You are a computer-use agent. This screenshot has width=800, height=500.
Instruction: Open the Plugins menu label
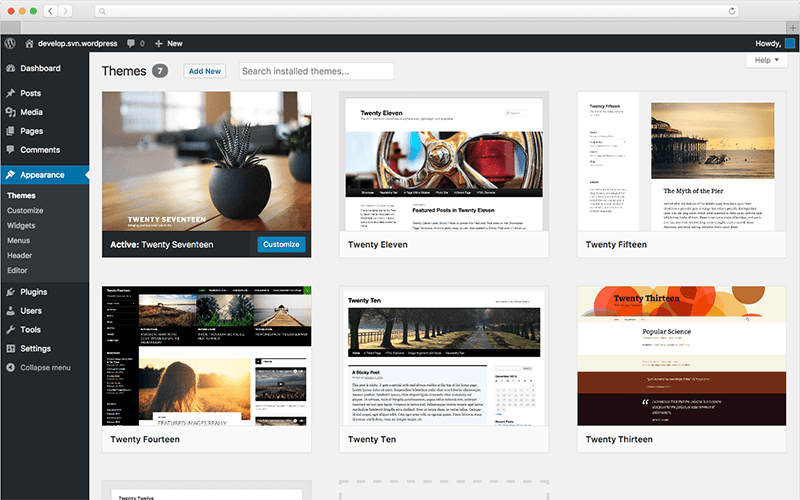(34, 292)
